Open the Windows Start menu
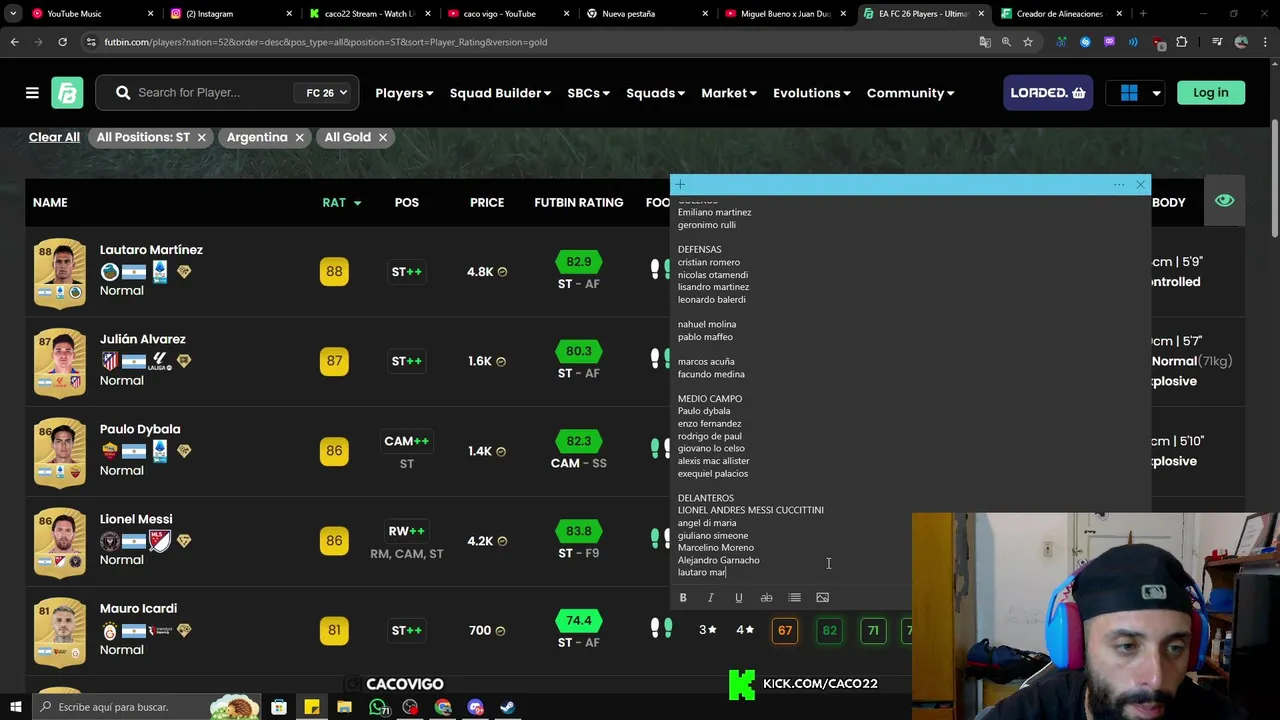This screenshot has width=1280, height=720. (16, 707)
